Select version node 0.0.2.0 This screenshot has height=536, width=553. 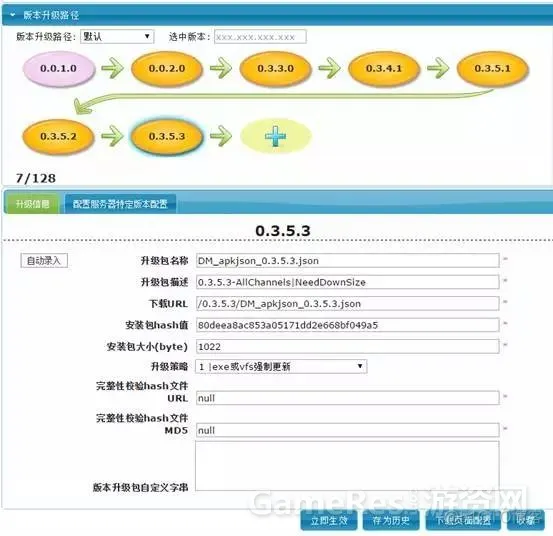tap(167, 68)
